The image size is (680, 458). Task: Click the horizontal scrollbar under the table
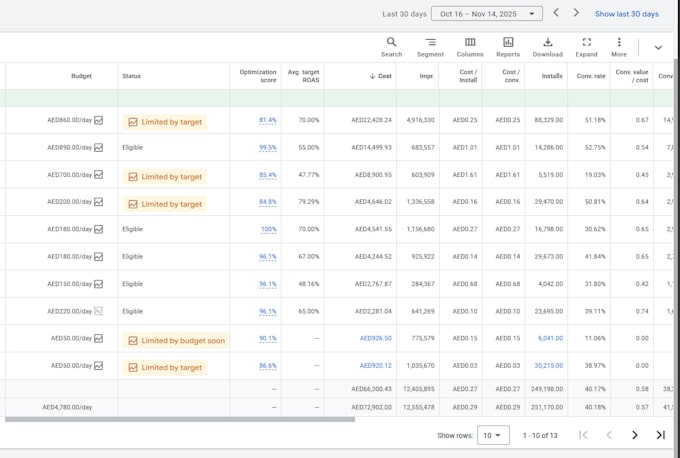180,419
